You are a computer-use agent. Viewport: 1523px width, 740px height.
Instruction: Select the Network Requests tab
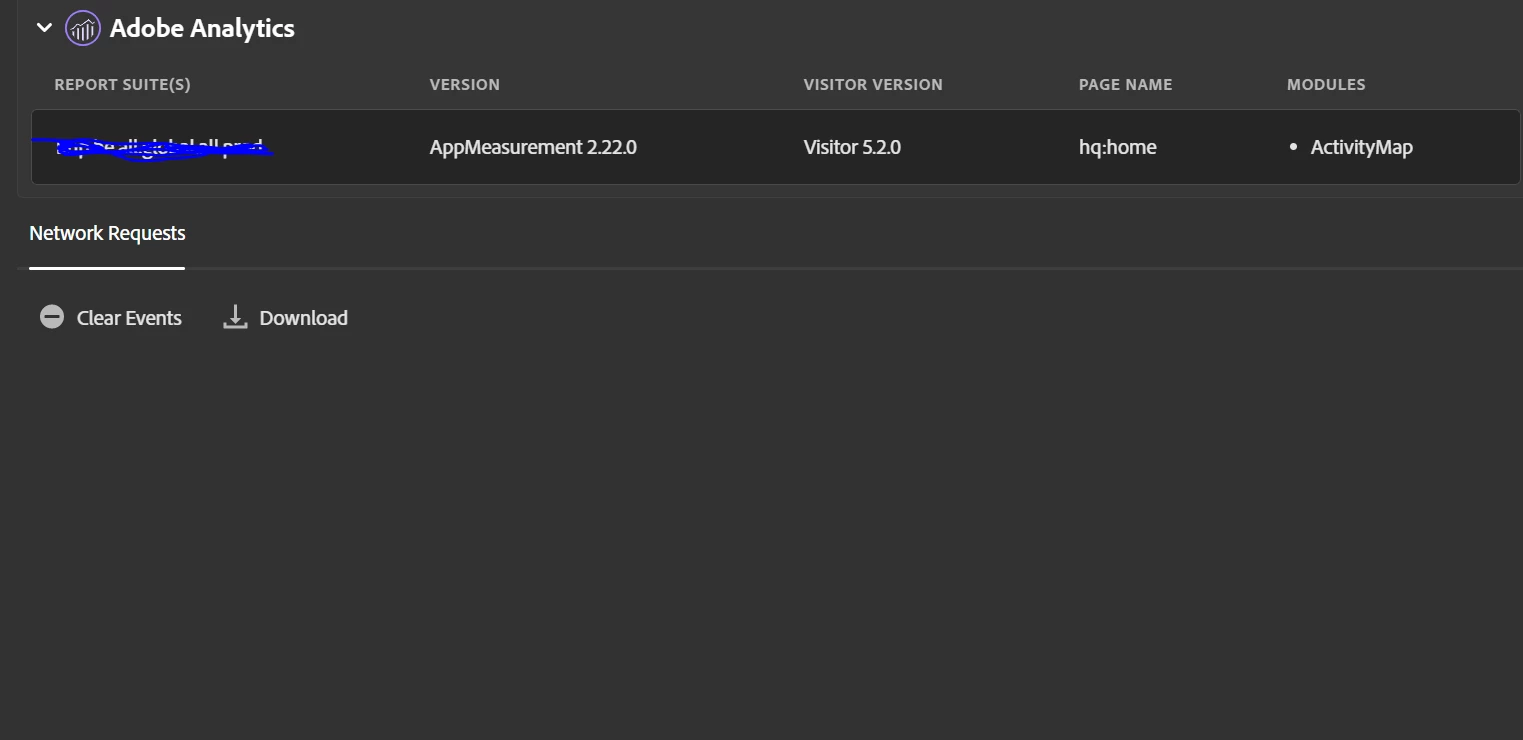[107, 233]
